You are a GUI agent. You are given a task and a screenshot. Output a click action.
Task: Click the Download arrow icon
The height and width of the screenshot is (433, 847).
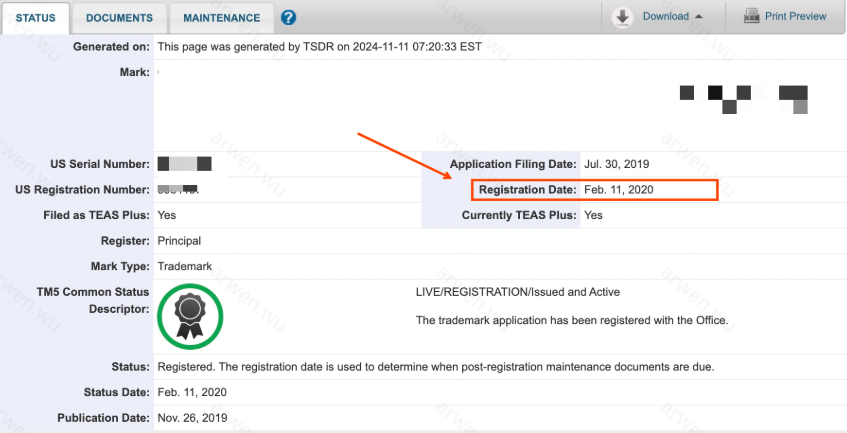(622, 16)
